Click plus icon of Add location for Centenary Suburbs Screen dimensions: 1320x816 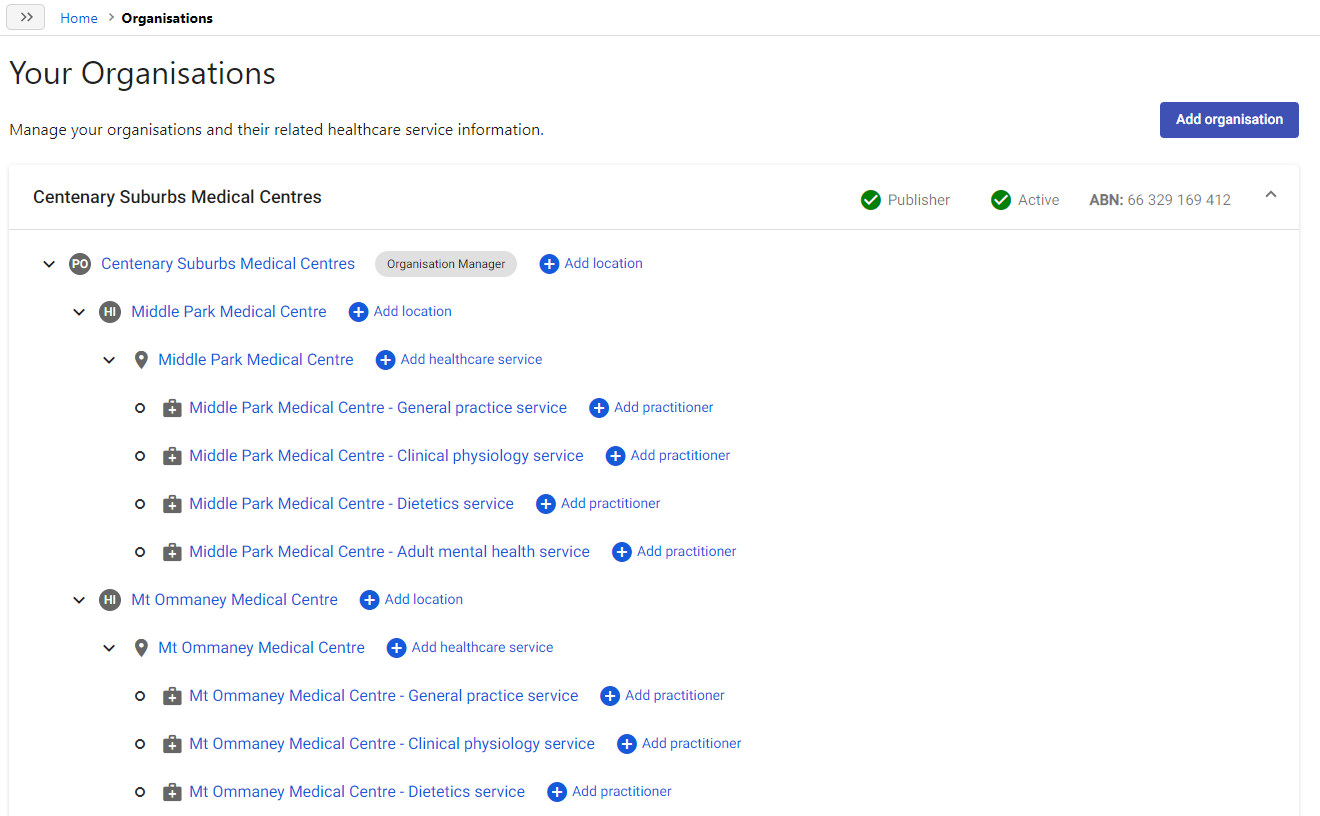549,264
